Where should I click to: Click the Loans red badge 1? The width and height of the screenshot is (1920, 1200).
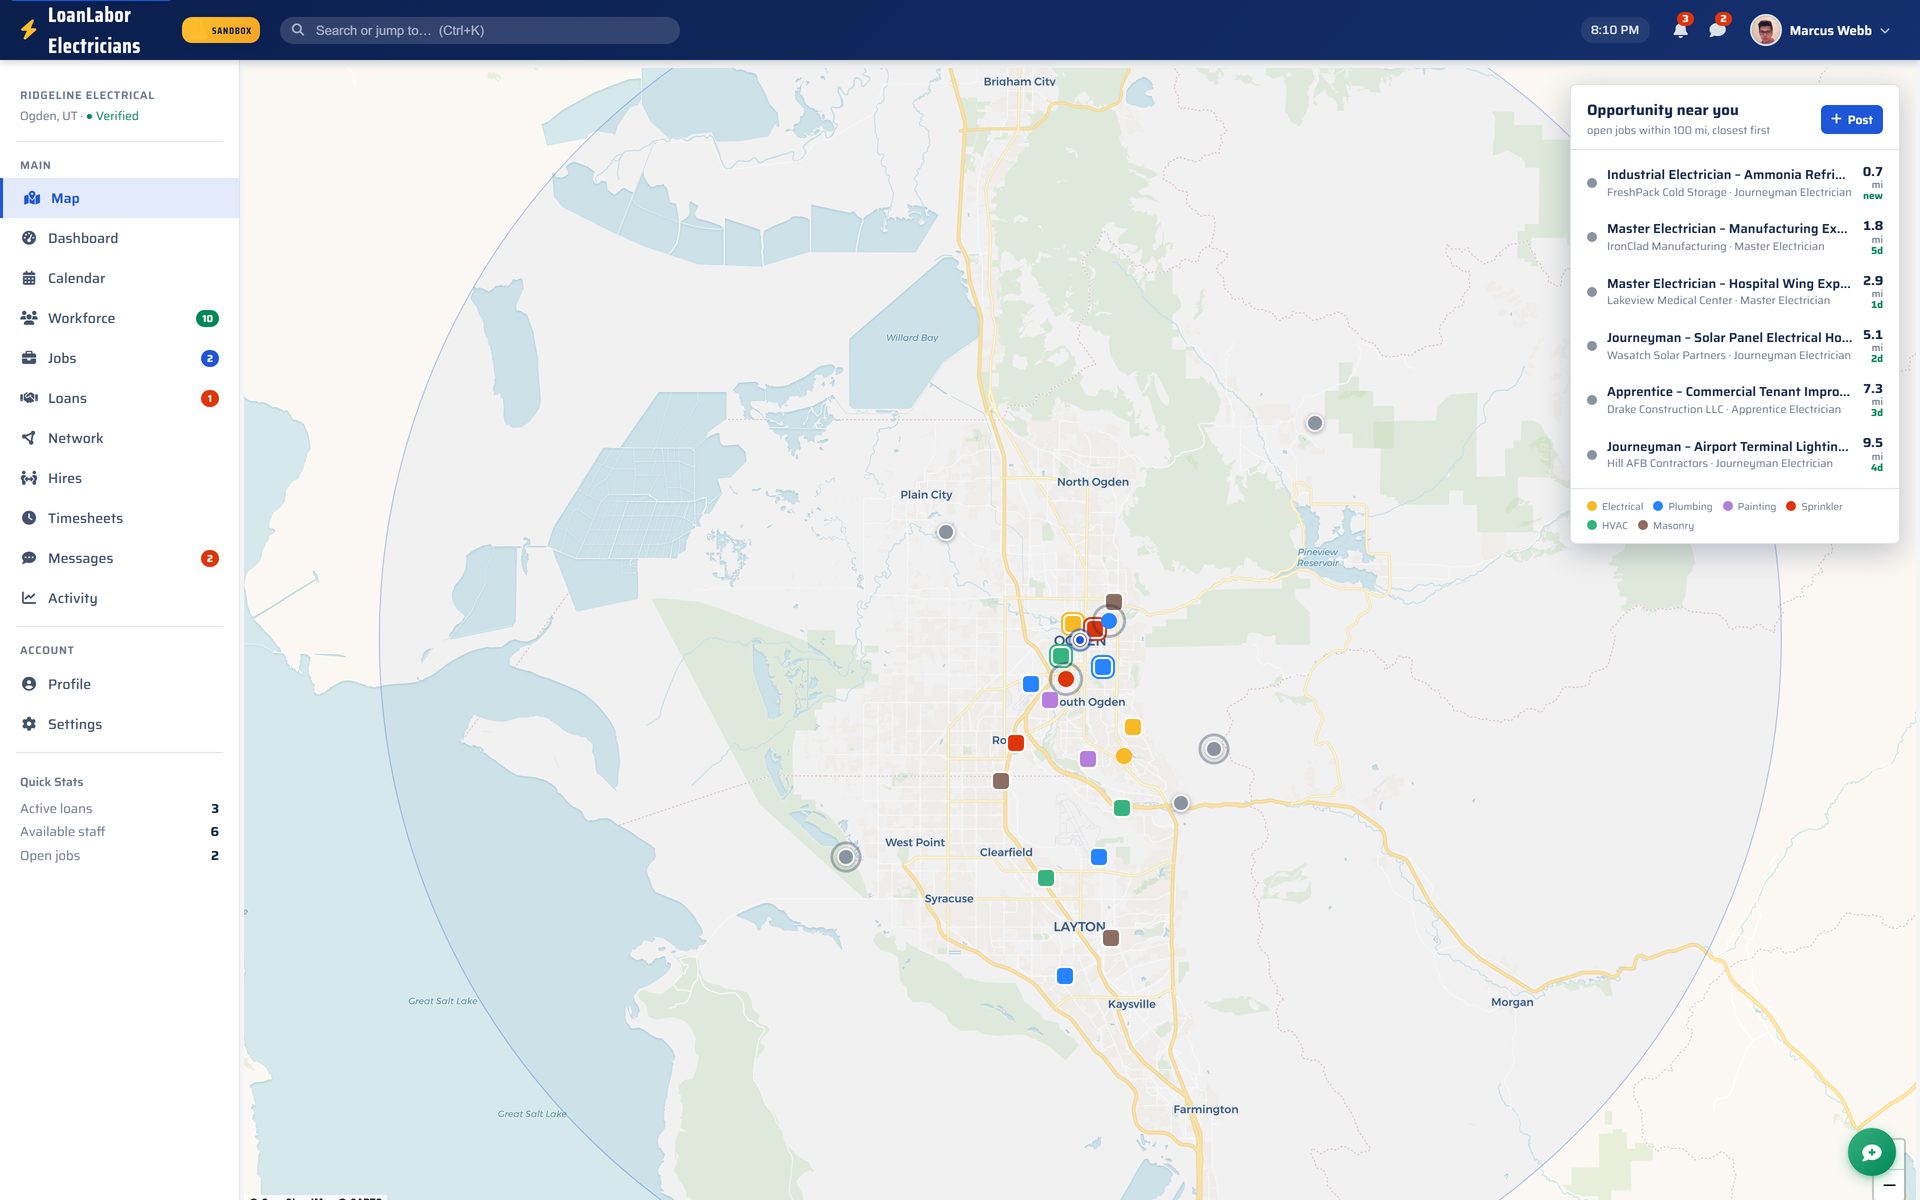(x=210, y=398)
